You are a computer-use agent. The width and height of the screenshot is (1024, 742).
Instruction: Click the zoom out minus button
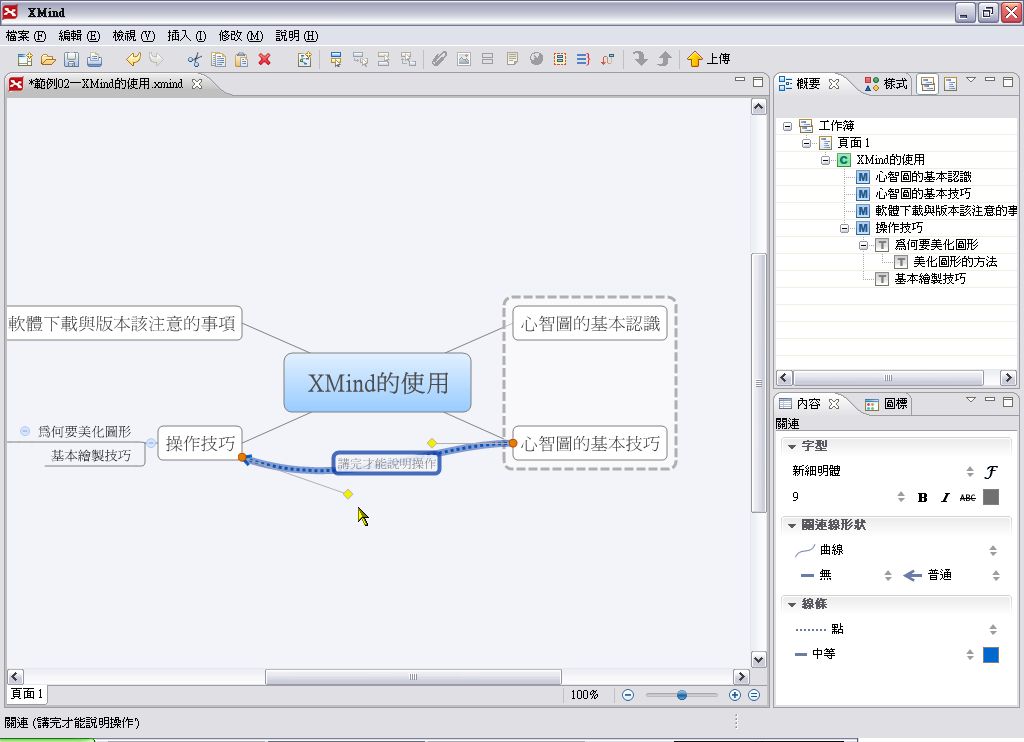coord(628,695)
